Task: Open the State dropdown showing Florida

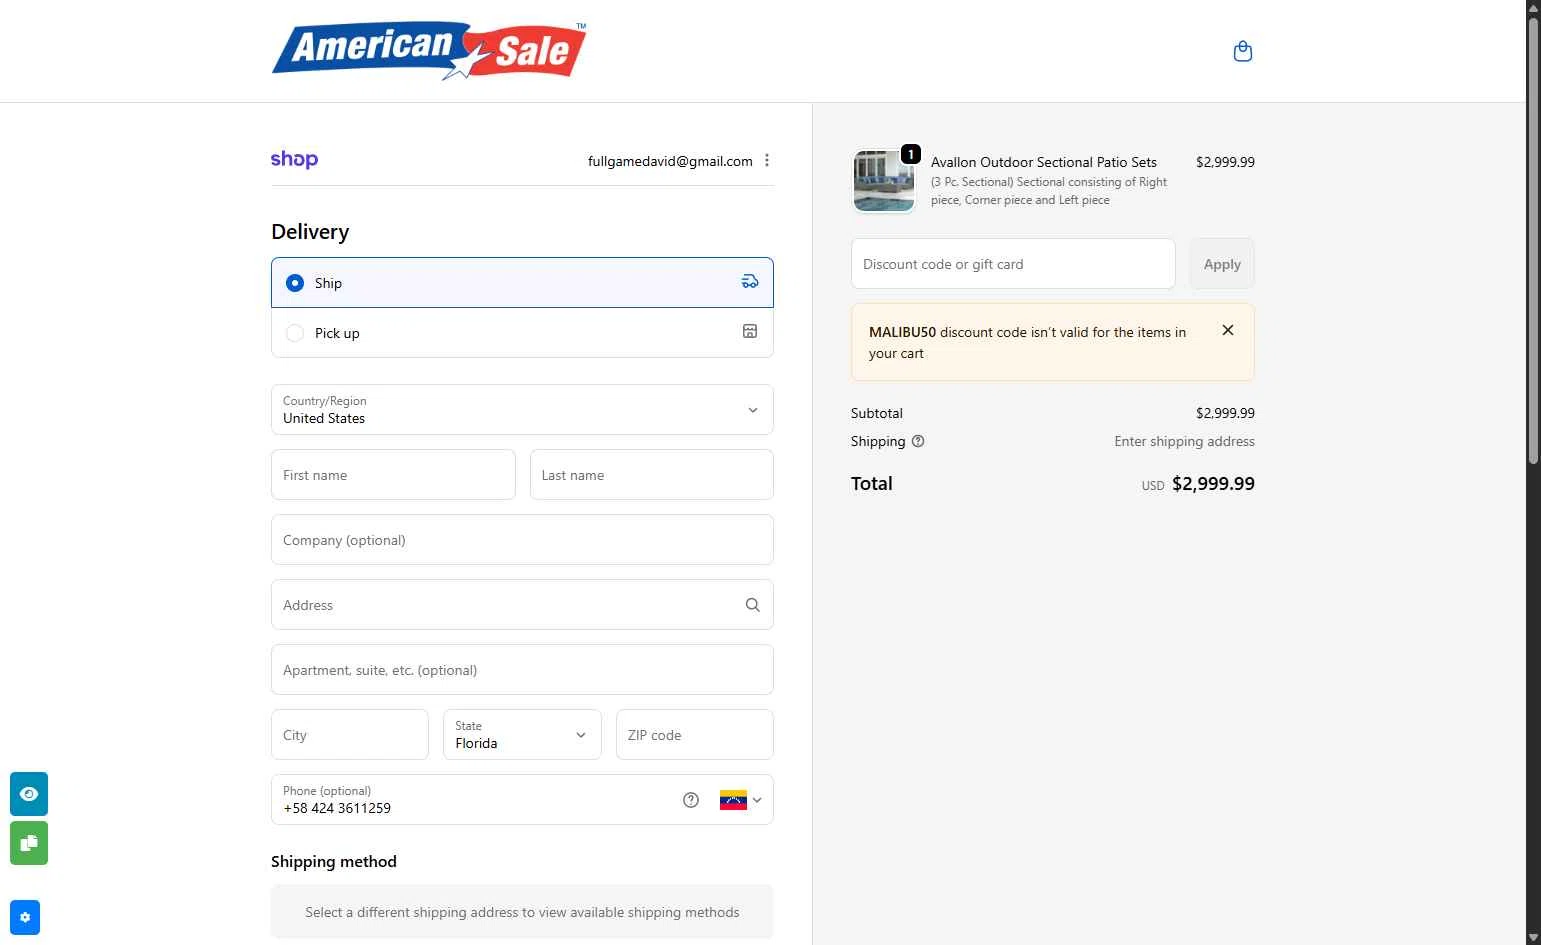Action: click(x=522, y=735)
